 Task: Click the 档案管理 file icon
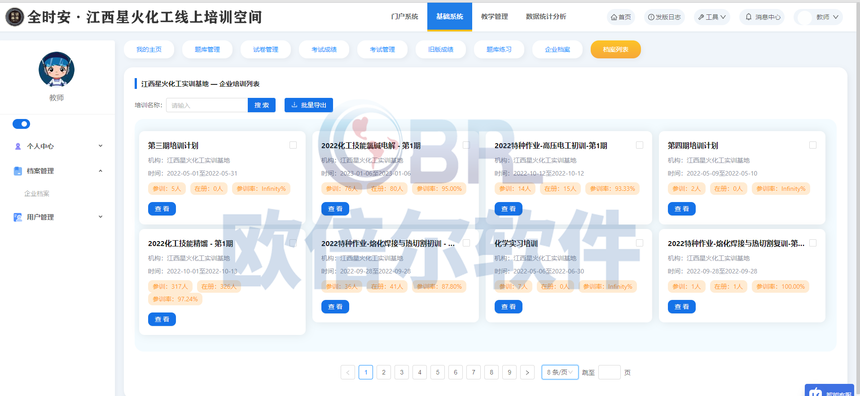pyautogui.click(x=17, y=171)
